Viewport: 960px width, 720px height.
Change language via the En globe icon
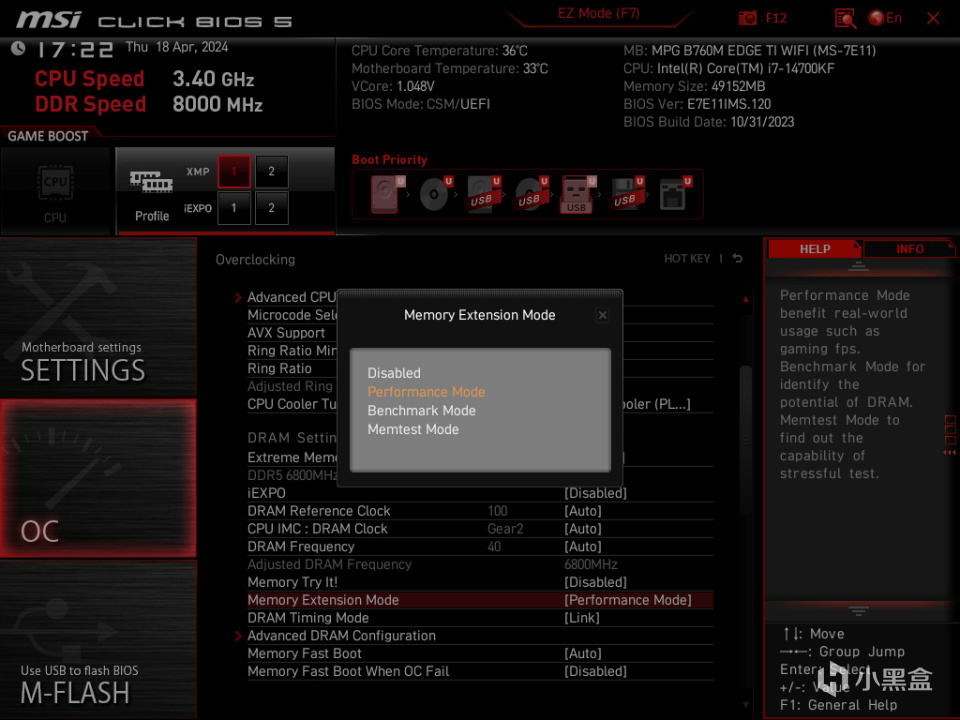(885, 18)
